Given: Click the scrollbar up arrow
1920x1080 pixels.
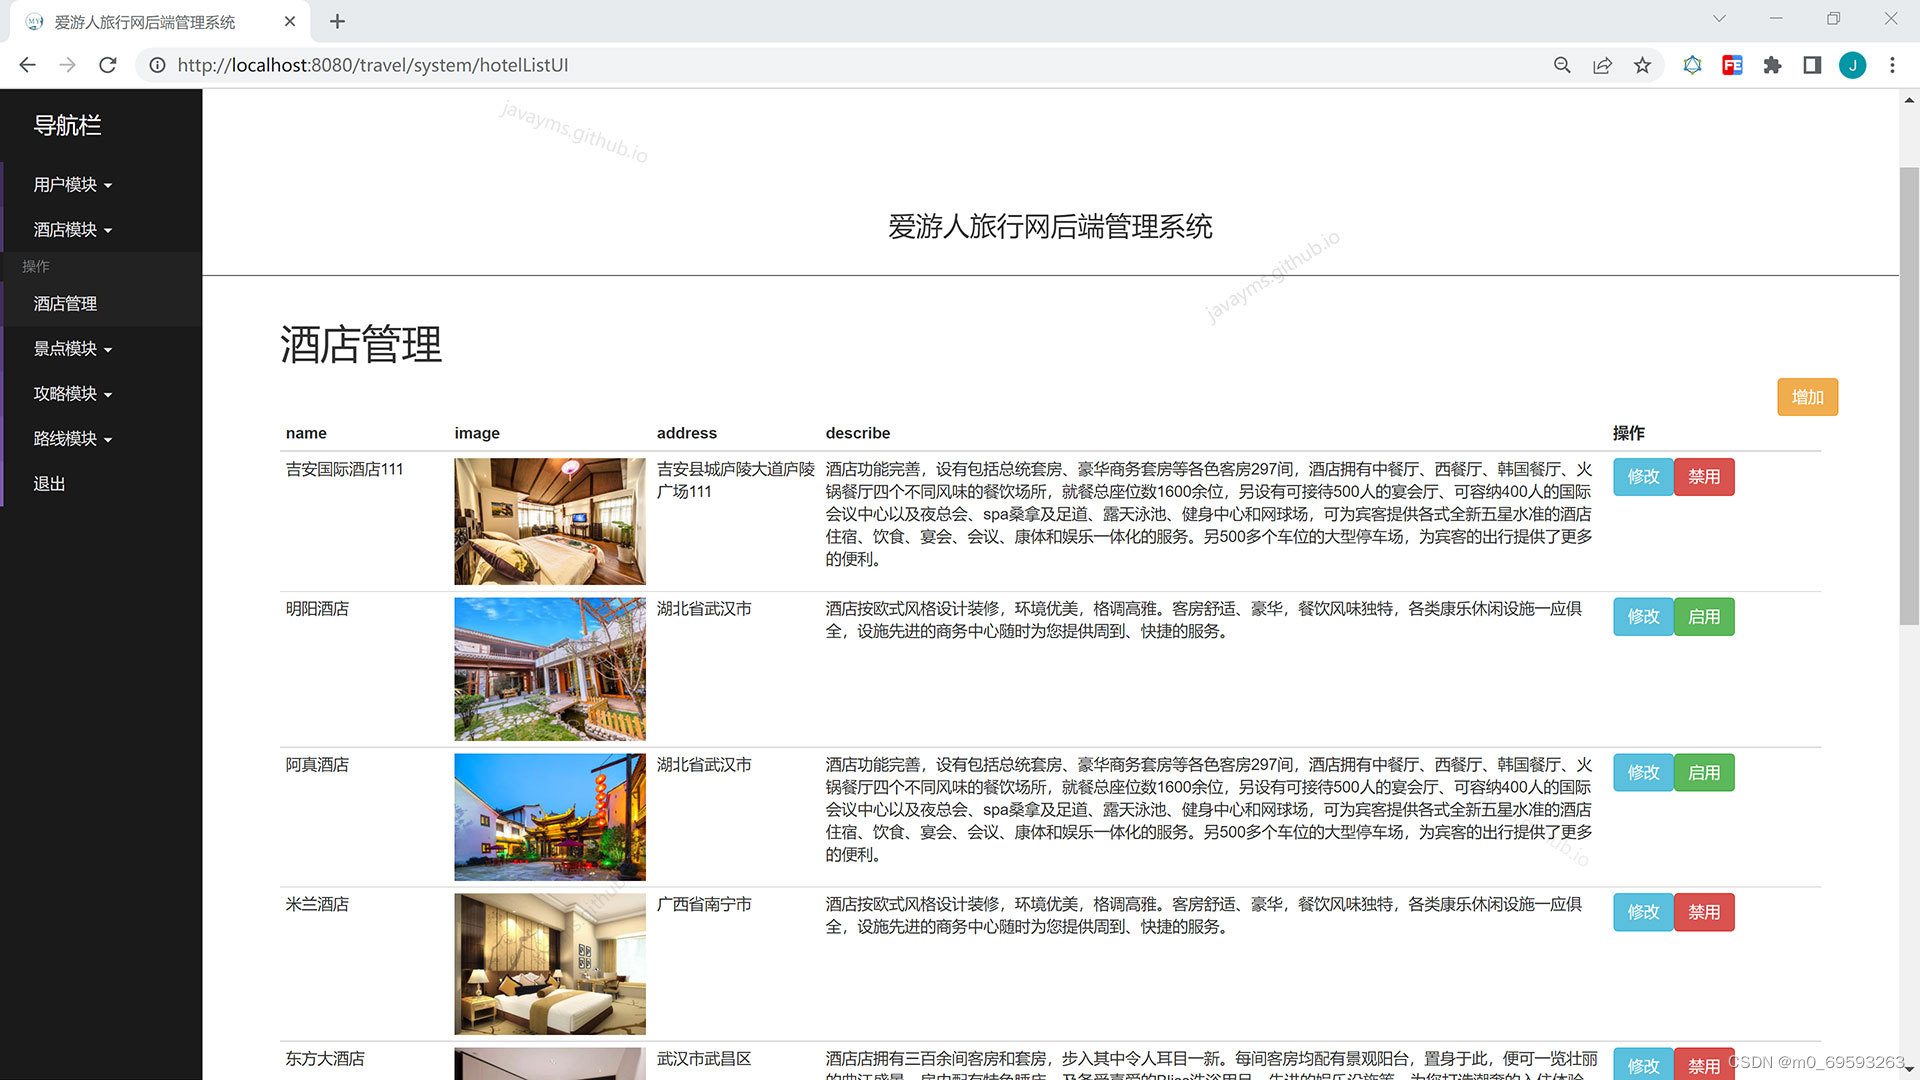Looking at the screenshot, I should [x=1909, y=100].
